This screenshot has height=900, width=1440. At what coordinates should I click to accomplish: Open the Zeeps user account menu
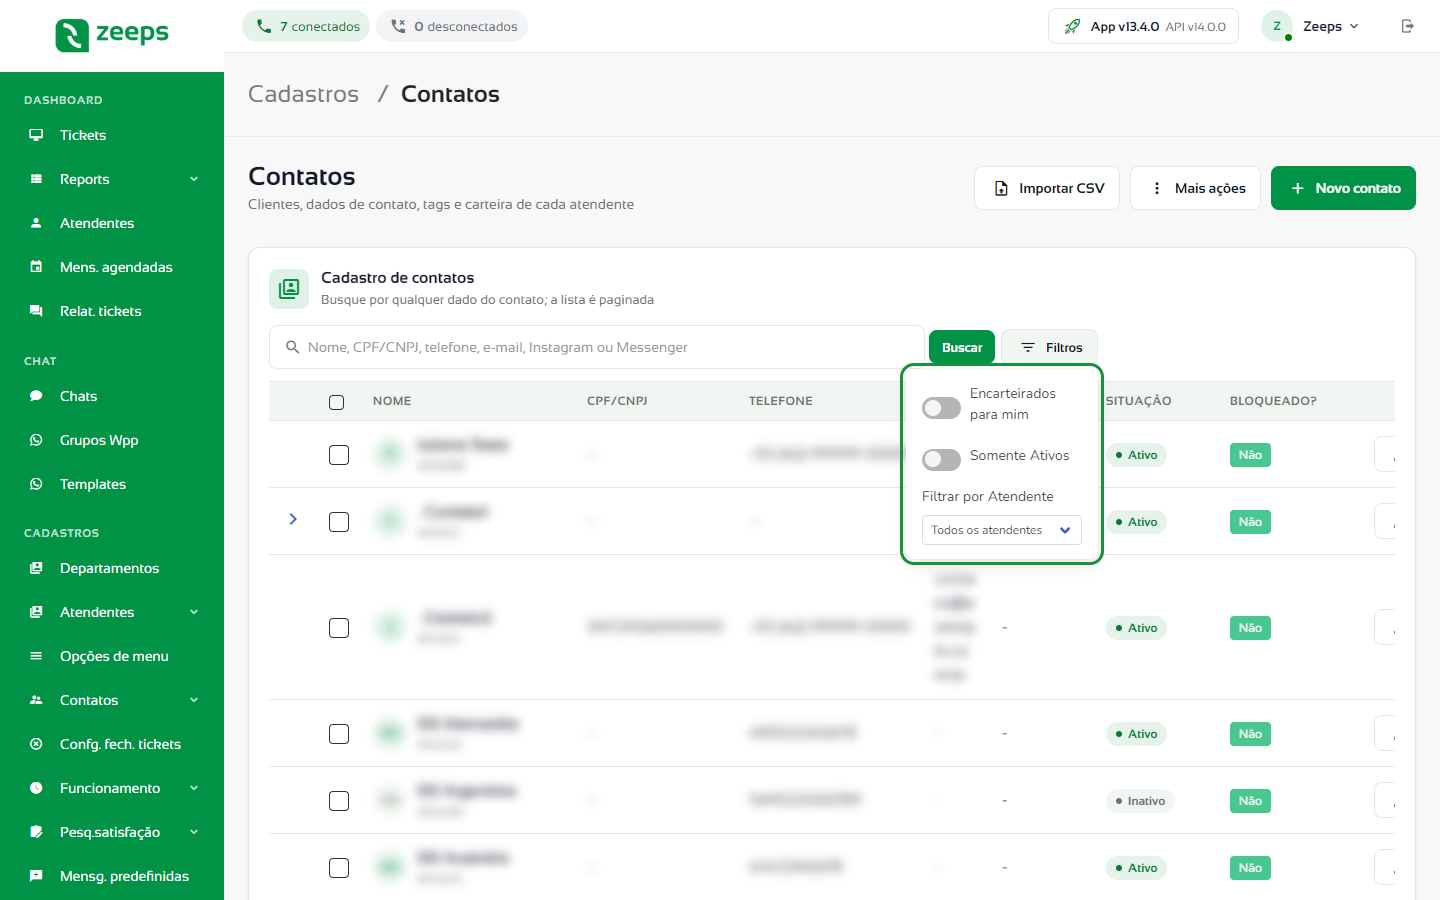[1311, 26]
